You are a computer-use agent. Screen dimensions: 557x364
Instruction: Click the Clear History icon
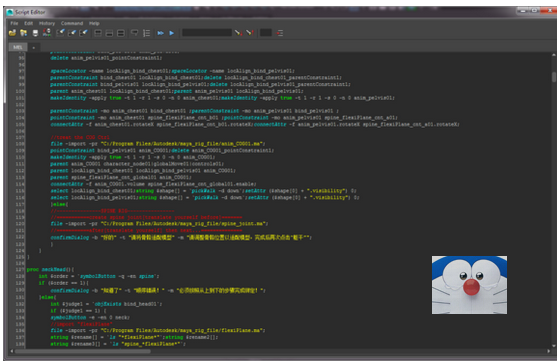pyautogui.click(x=61, y=33)
